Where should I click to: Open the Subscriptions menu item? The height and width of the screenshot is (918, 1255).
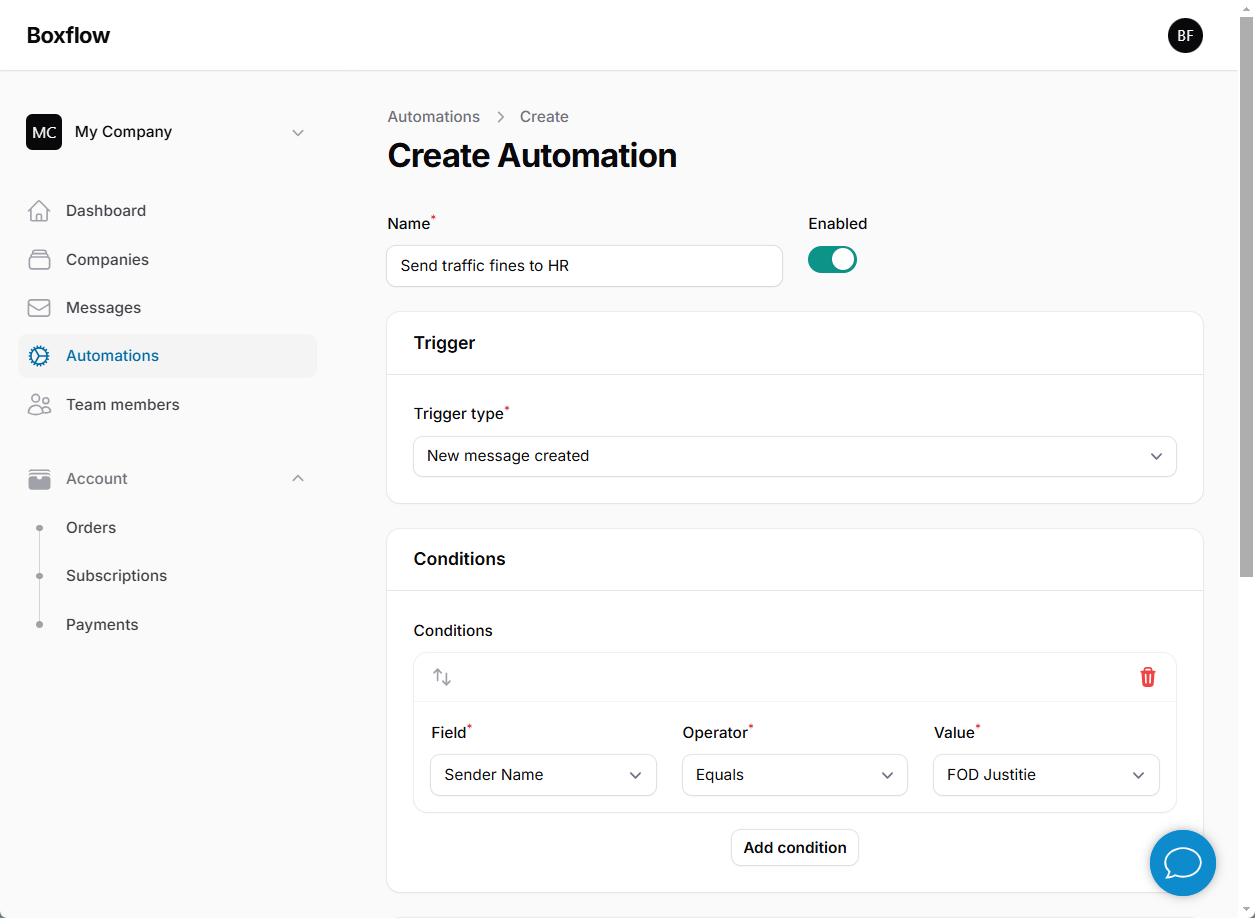coord(116,576)
